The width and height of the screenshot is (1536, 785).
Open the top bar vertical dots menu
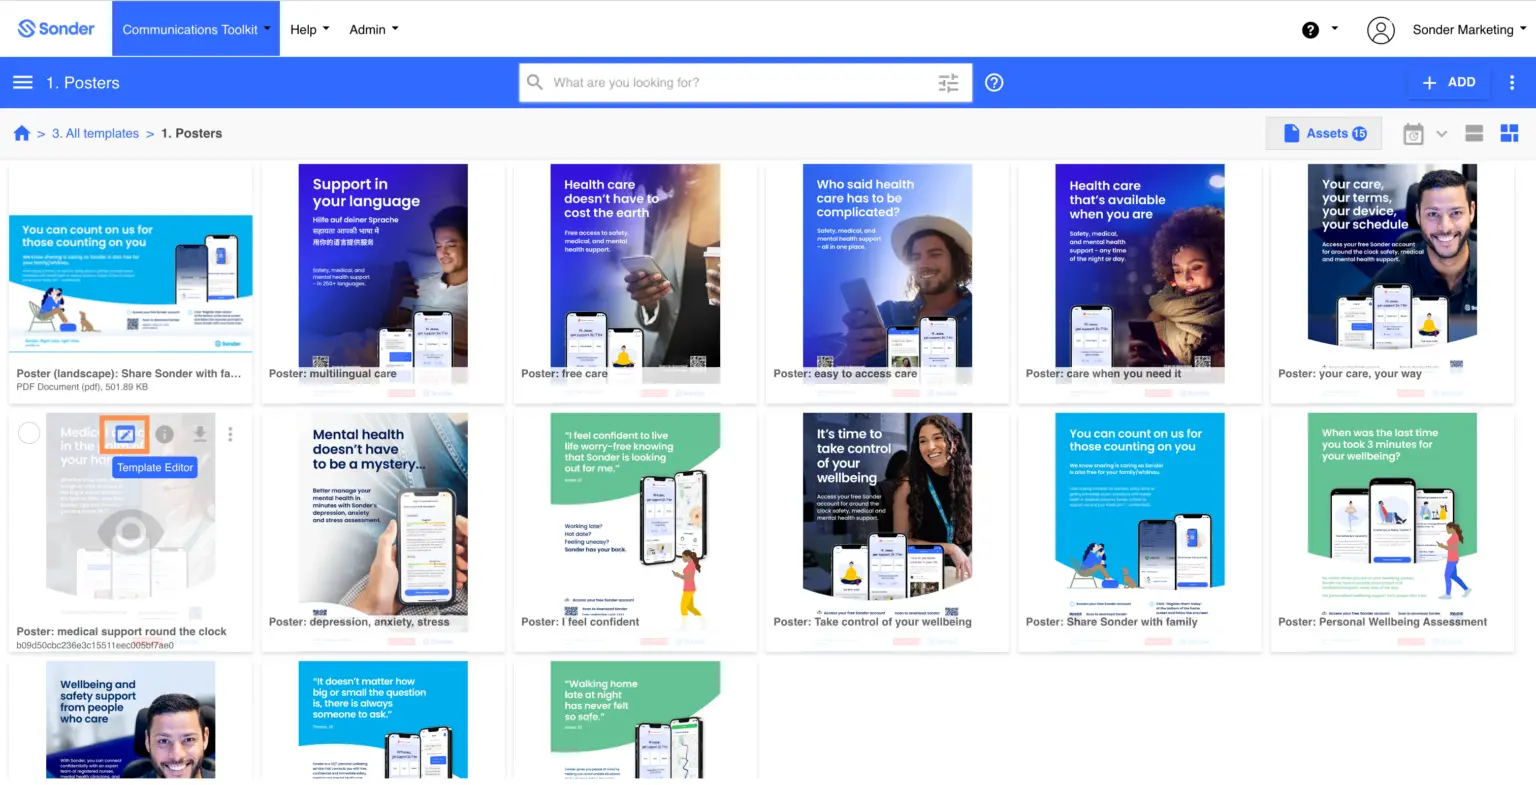coord(1512,82)
